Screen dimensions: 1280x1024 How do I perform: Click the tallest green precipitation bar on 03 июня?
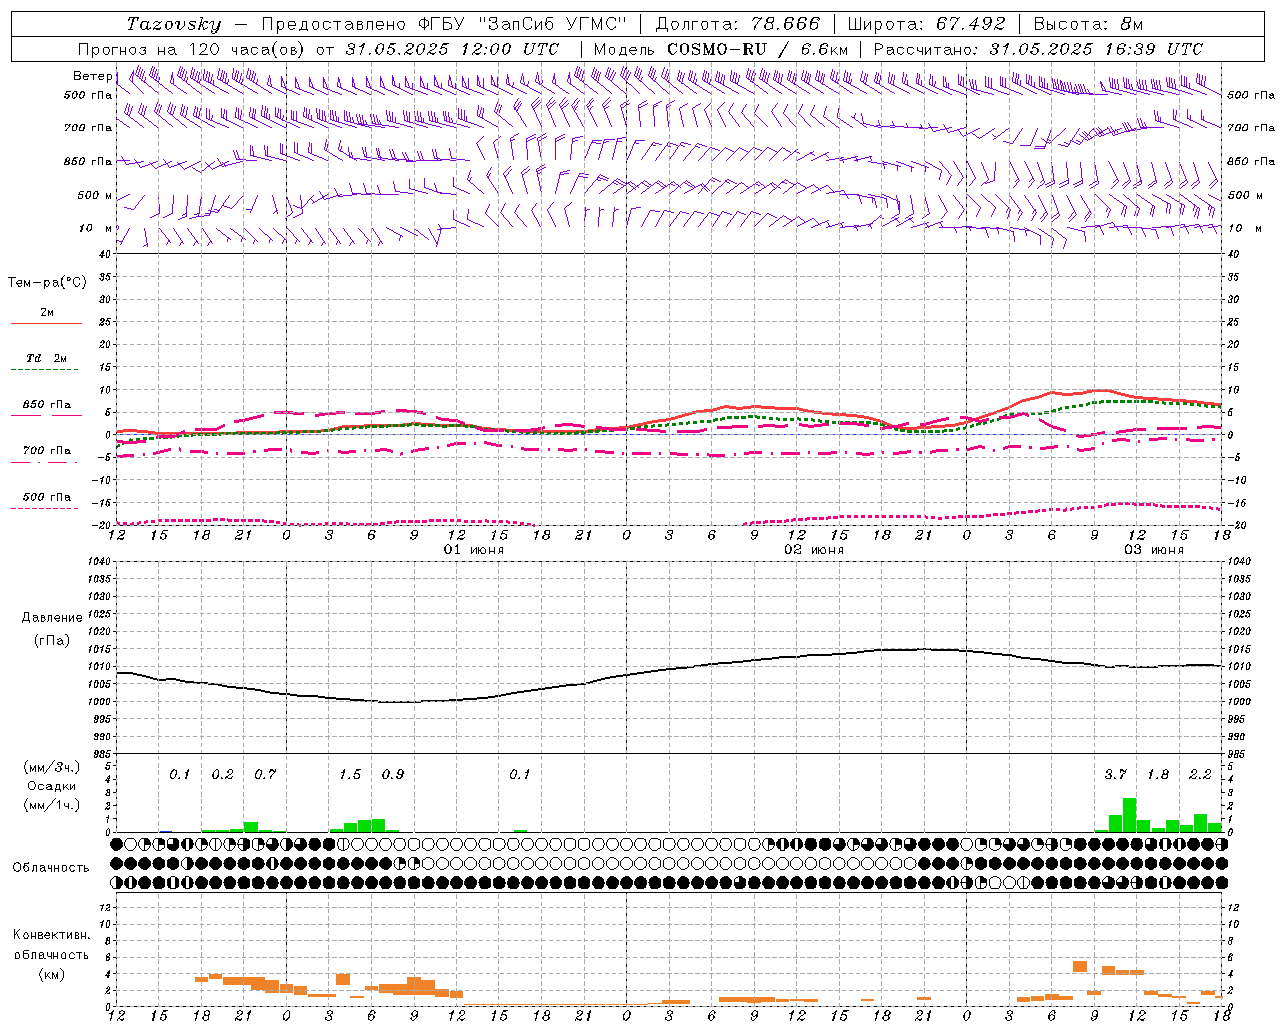[x=1129, y=815]
